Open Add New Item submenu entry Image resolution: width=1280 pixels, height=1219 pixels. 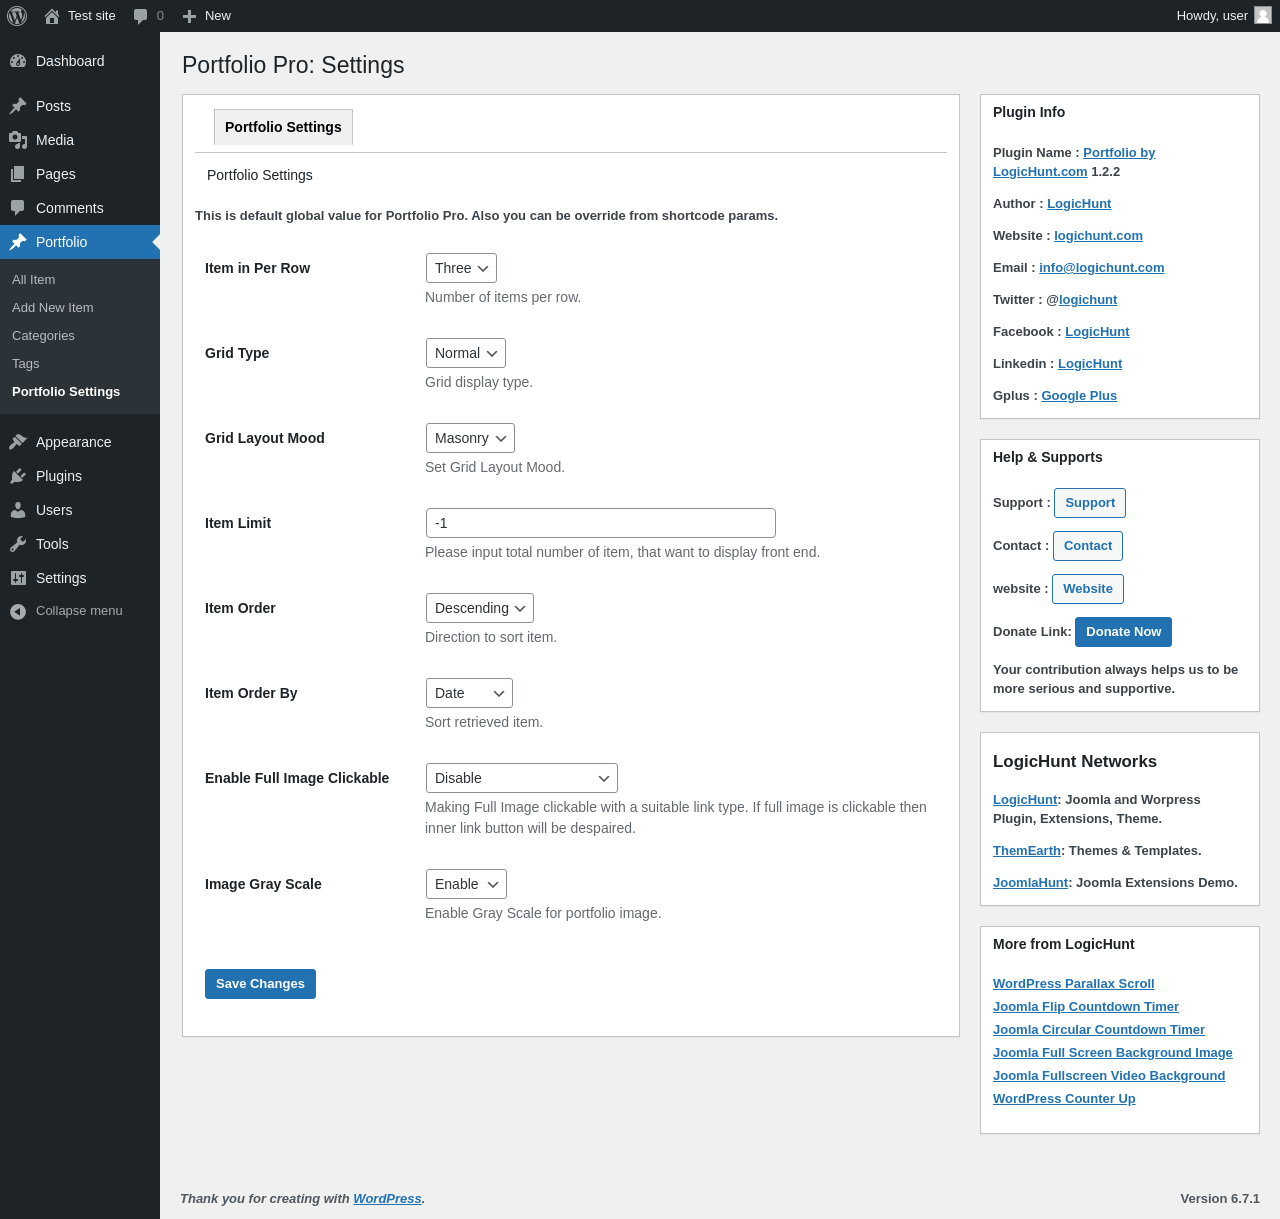click(80, 308)
